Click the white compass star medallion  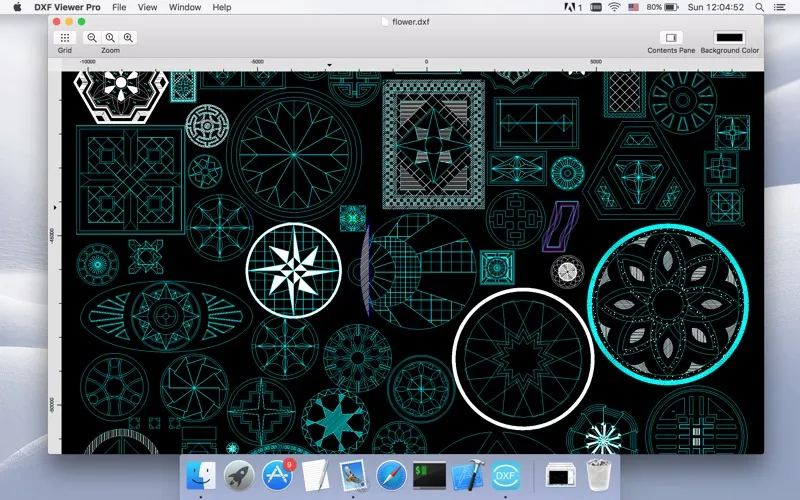[294, 270]
